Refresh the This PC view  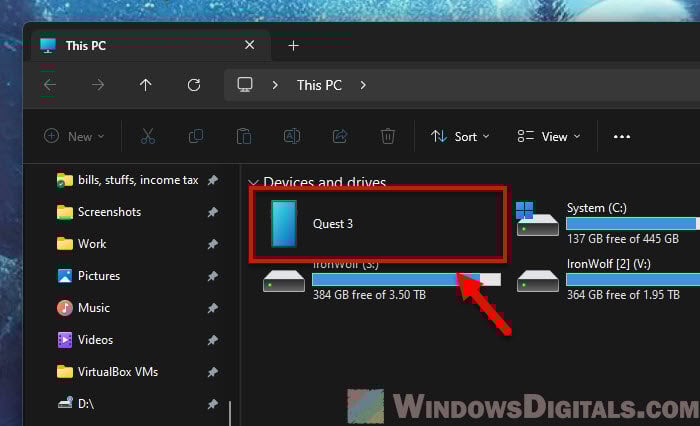194,84
